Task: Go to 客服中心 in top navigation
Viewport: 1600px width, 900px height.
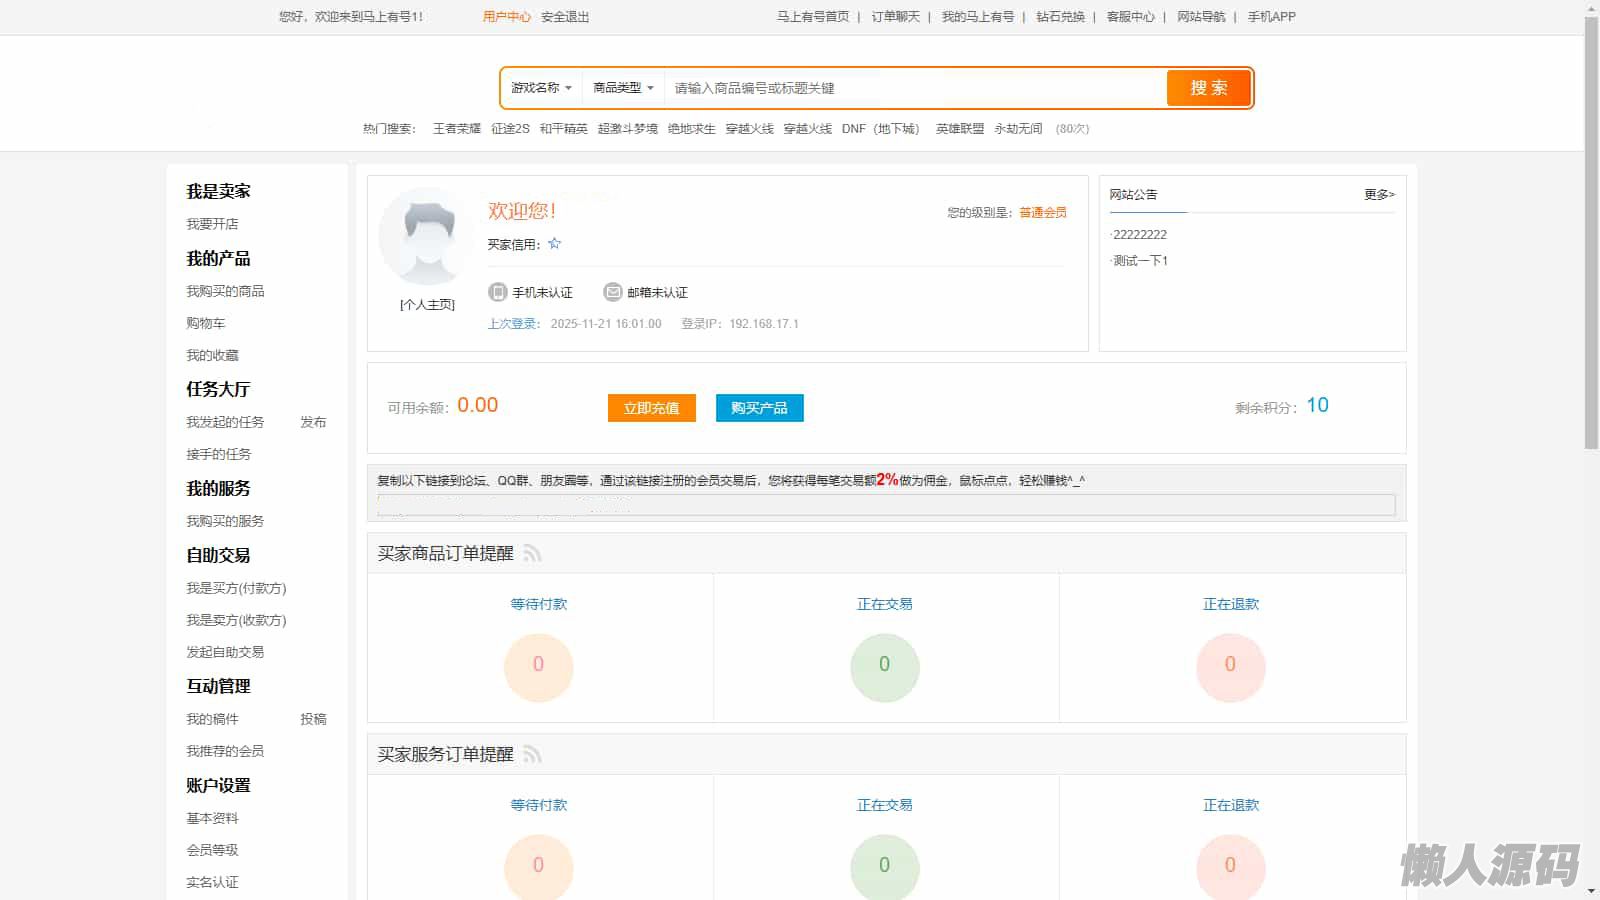Action: (x=1130, y=17)
